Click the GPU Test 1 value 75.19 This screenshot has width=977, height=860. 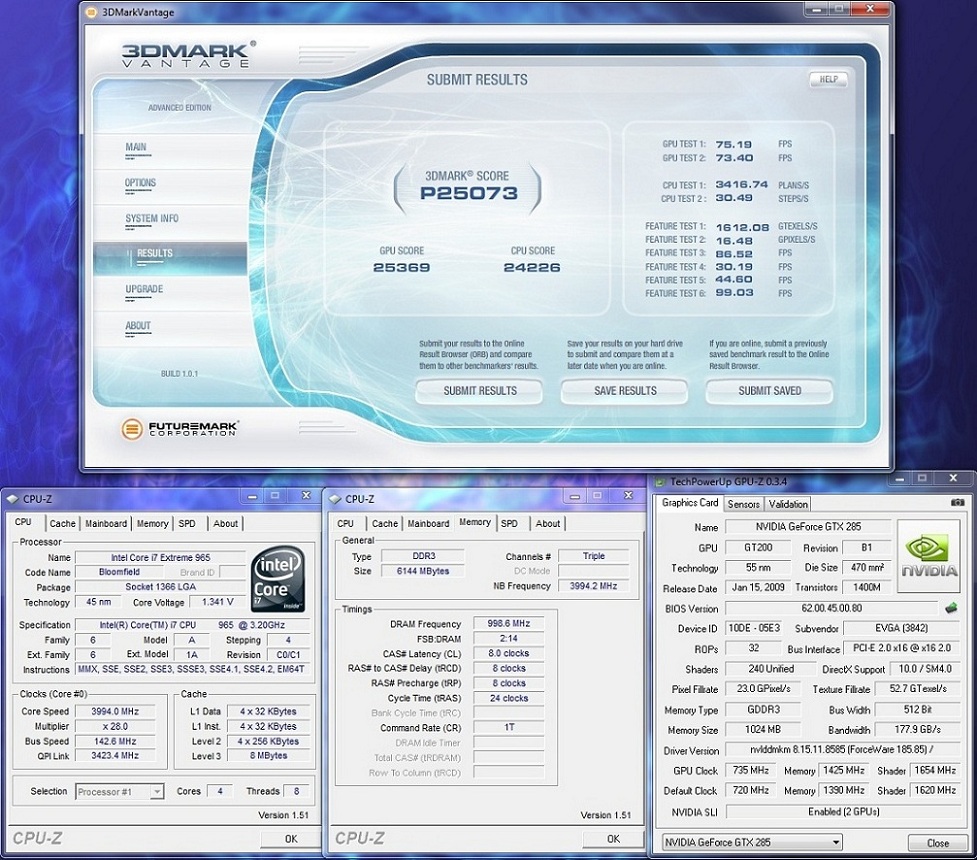[733, 144]
